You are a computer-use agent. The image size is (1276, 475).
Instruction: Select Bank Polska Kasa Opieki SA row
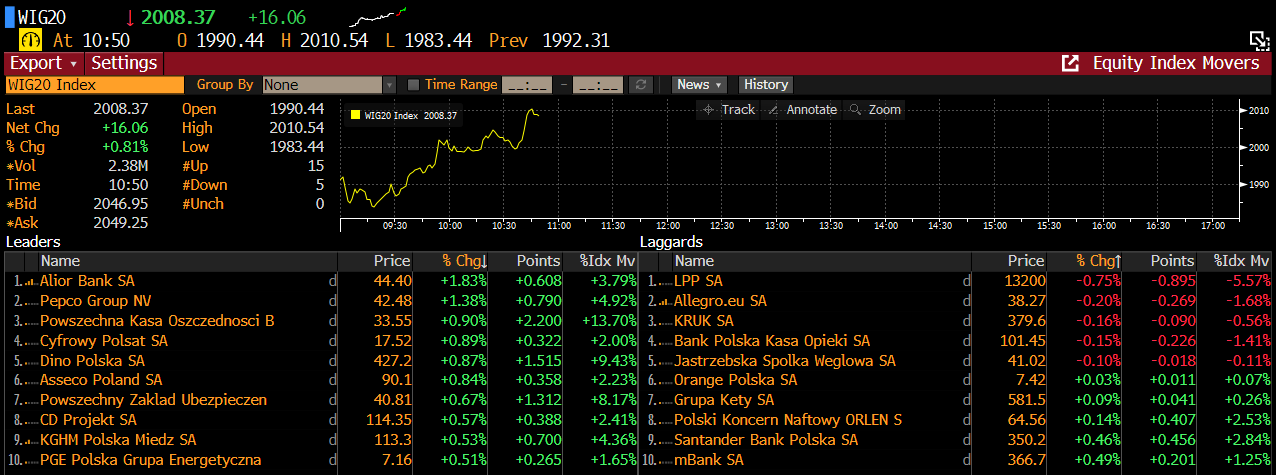pos(956,341)
